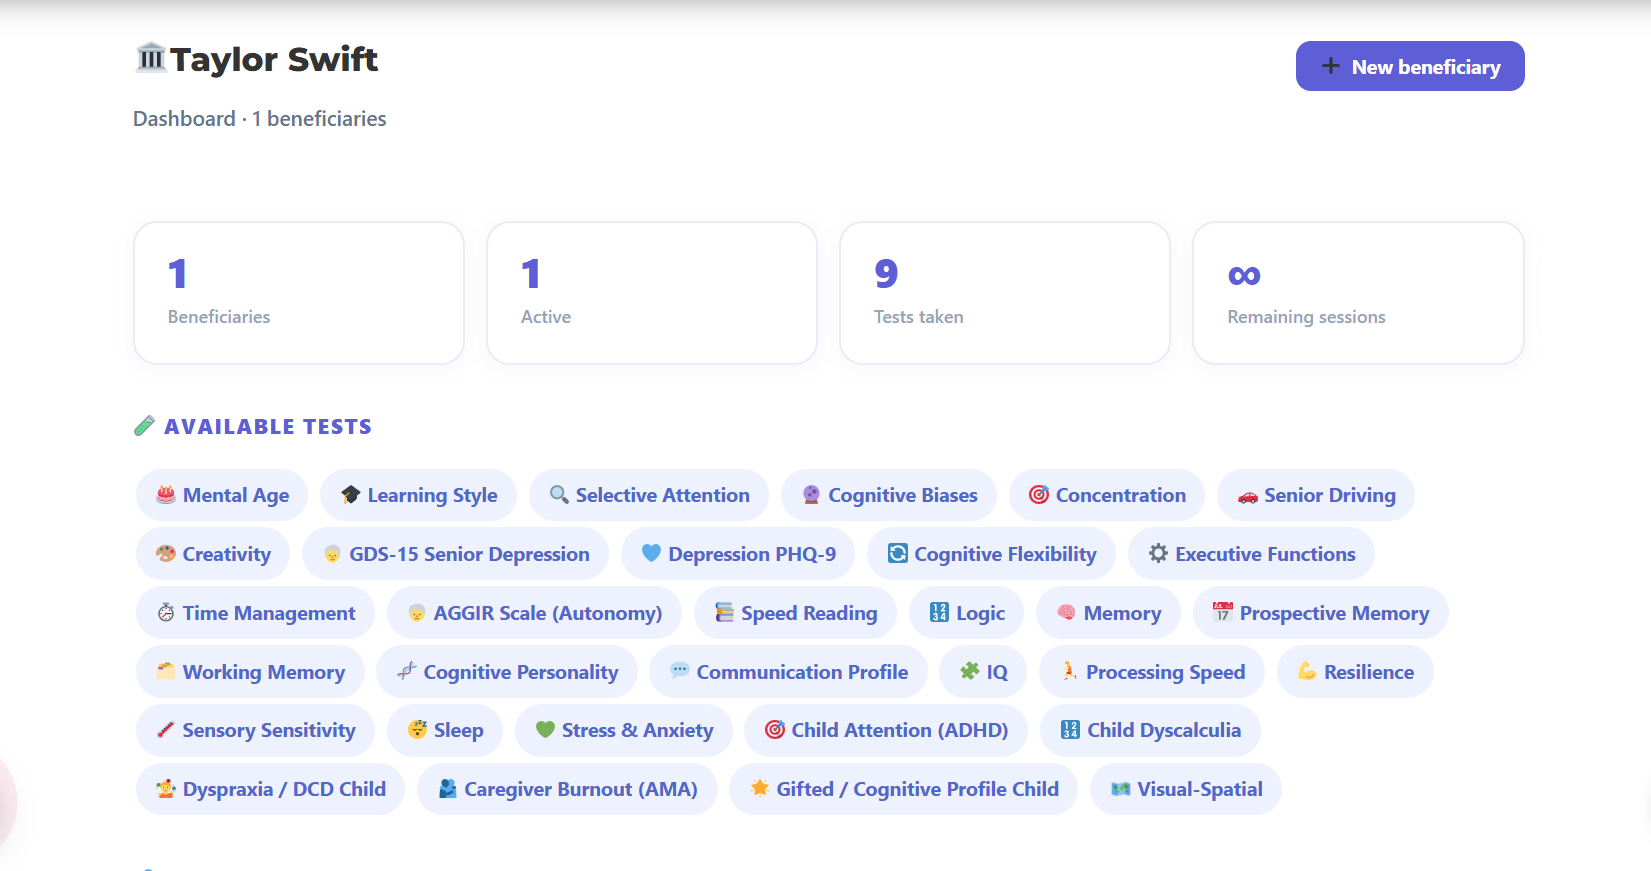This screenshot has width=1651, height=871.
Task: Click the bank building icon beside Taylor Swift
Action: 150,58
